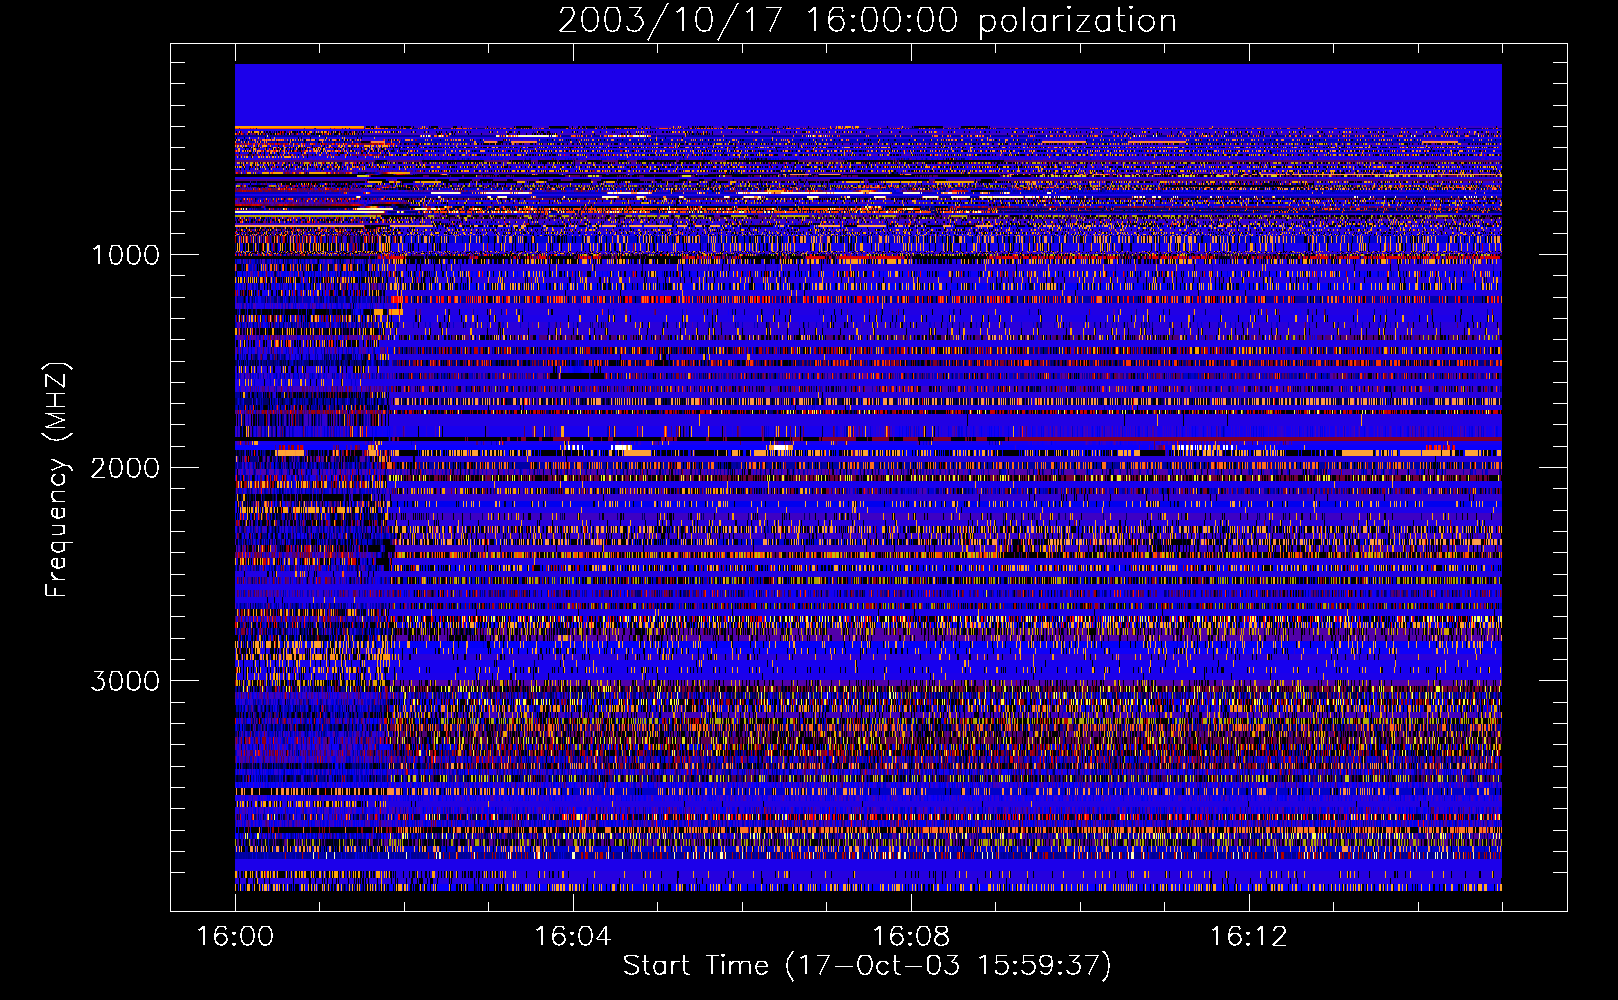
Task: Select the 'Frequency (MHZ)' axis label
Action: (x=57, y=480)
